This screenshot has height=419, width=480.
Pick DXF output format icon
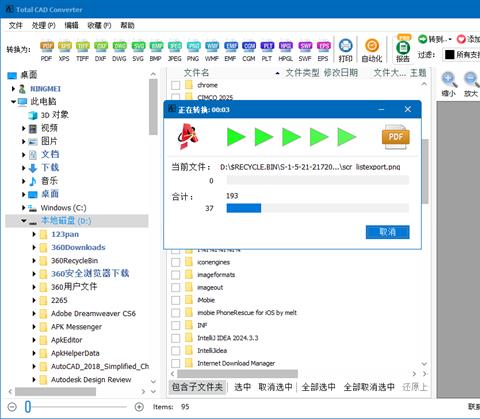point(100,51)
